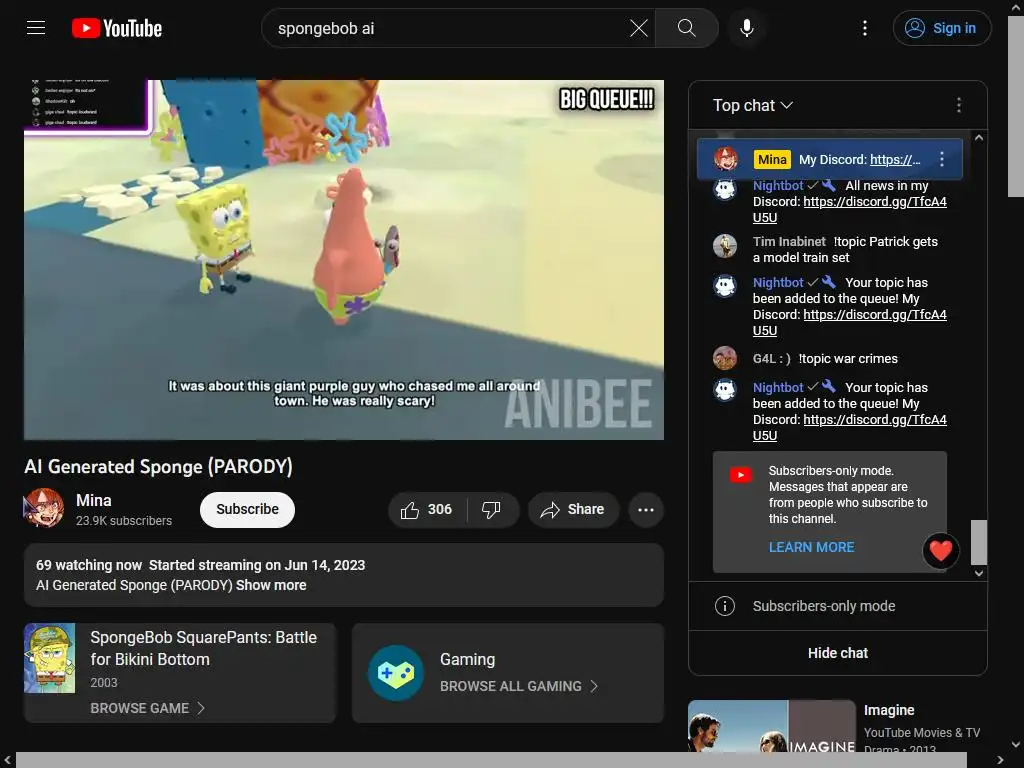Open Battle for Bikini Bottom game thumbnail
This screenshot has height=768, width=1024.
(x=50, y=658)
